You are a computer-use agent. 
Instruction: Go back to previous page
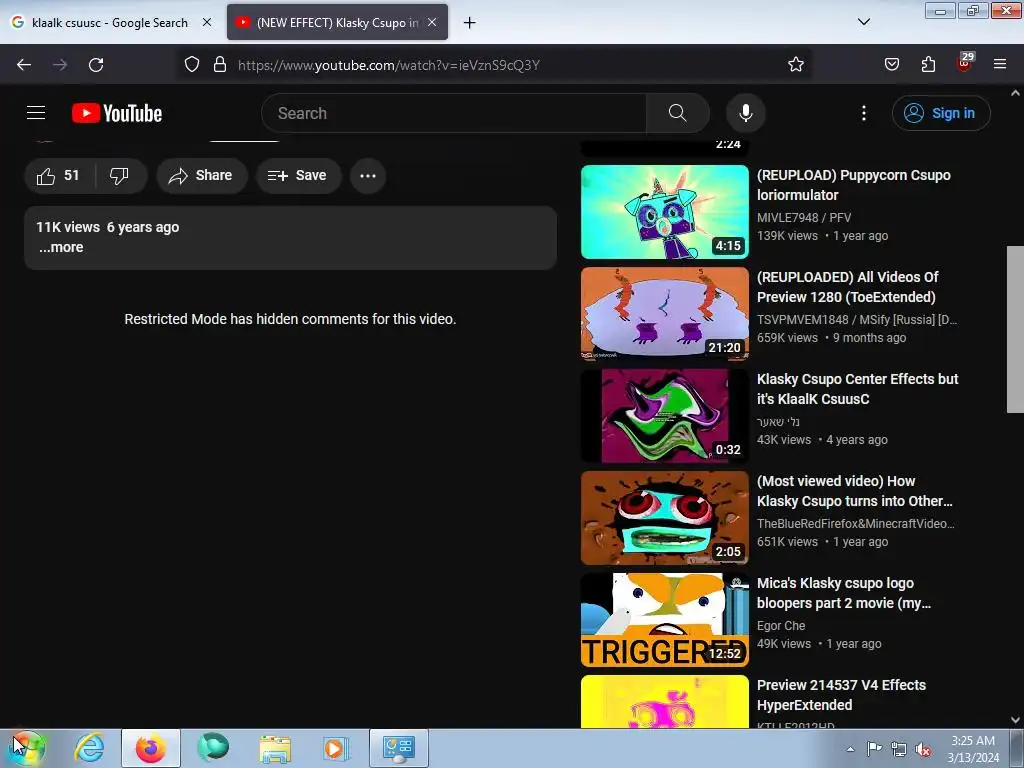tap(24, 65)
